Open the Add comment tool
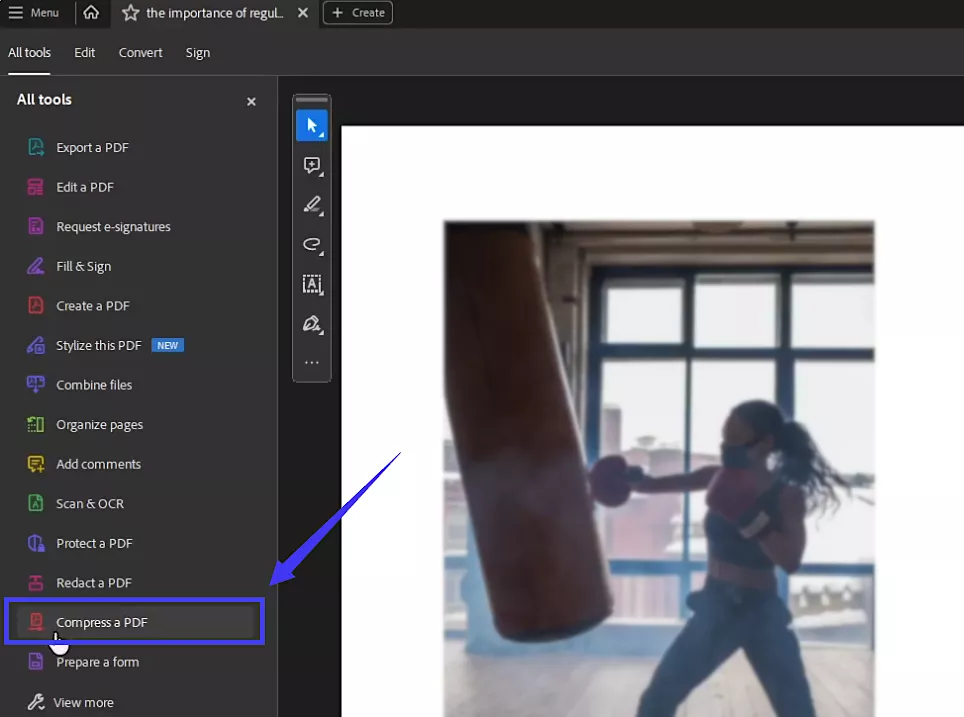Viewport: 964px width, 717px height. 311,165
